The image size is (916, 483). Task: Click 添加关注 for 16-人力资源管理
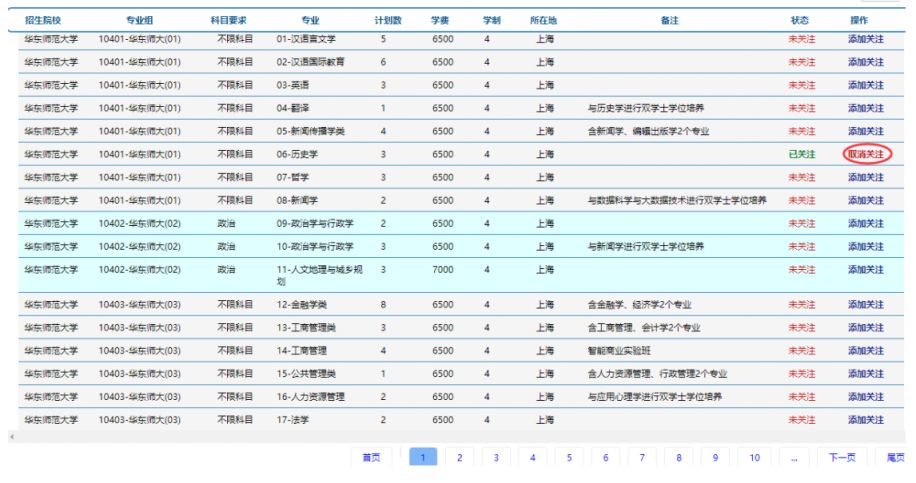pos(866,397)
